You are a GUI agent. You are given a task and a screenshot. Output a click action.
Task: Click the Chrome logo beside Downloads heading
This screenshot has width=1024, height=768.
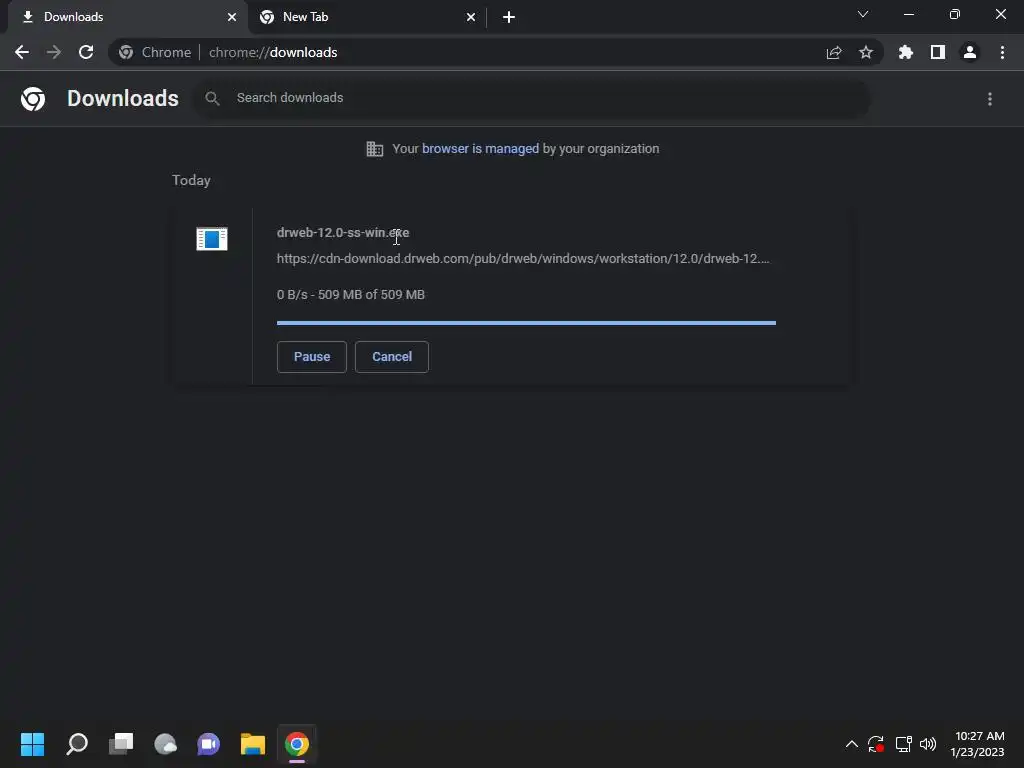pyautogui.click(x=33, y=99)
